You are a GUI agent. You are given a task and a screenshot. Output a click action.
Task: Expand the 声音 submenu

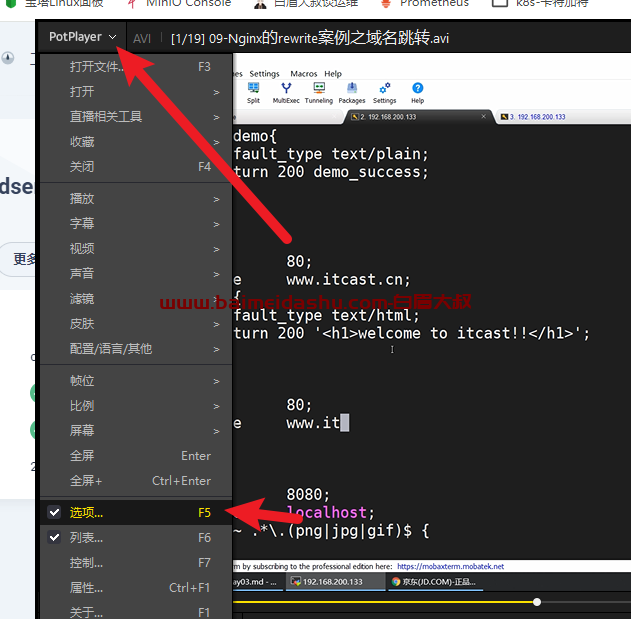click(136, 274)
